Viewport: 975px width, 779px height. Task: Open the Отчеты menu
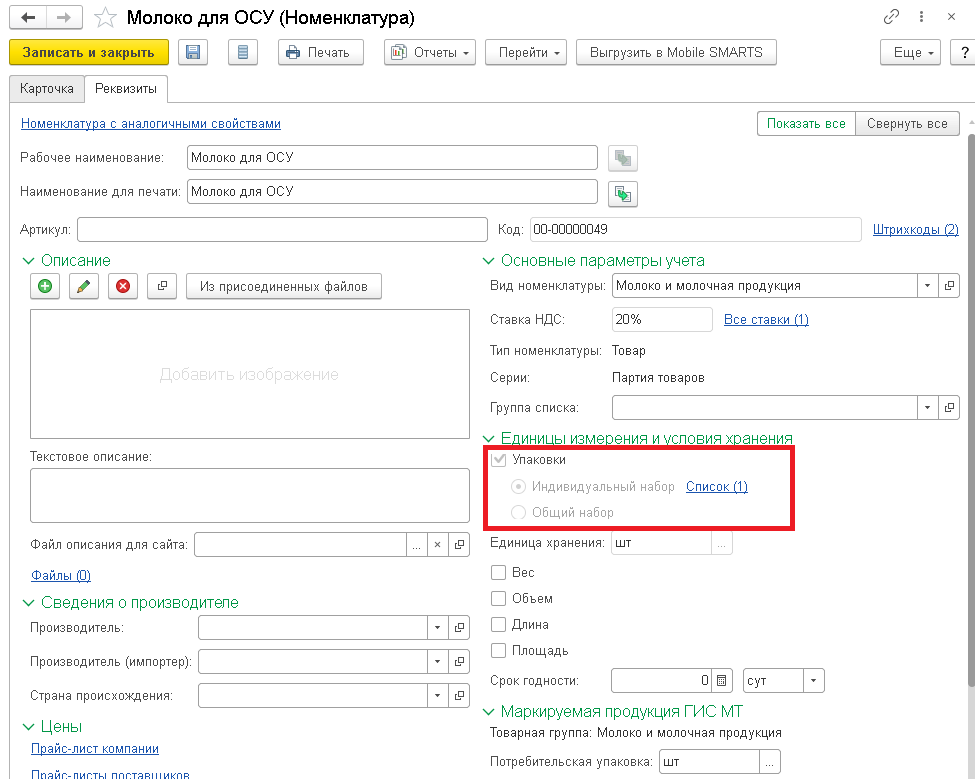point(430,52)
